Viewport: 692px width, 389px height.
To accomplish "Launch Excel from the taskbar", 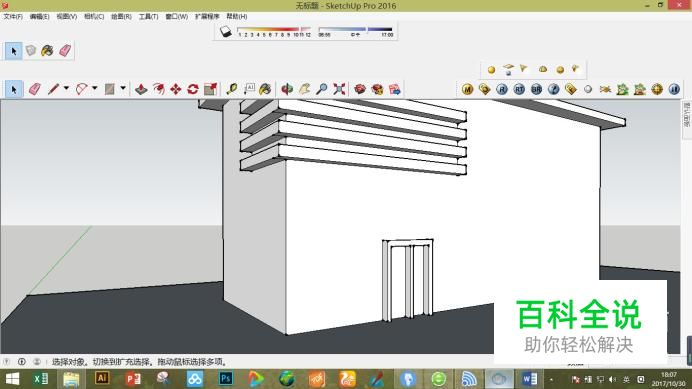I will point(41,379).
